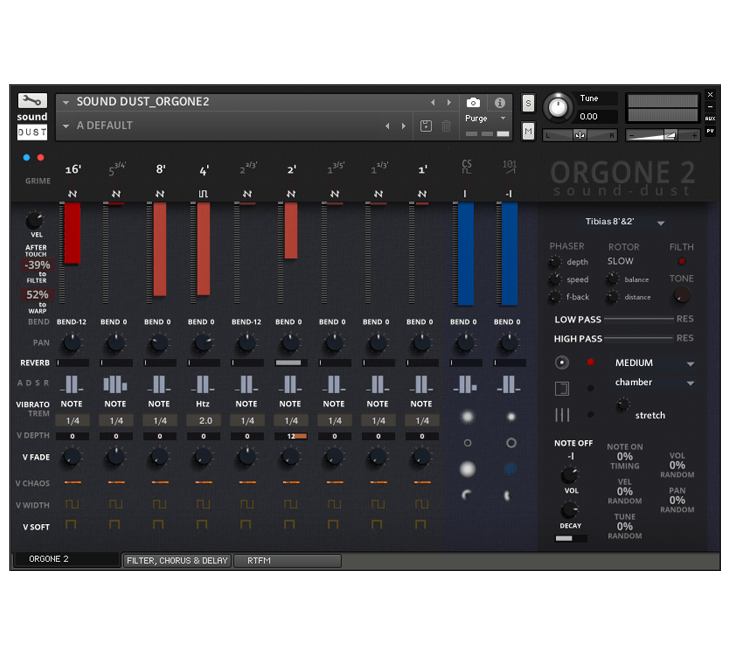Click the NOTE OFF -| setting
Viewport: 730px width, 655px height.
pyautogui.click(x=571, y=456)
